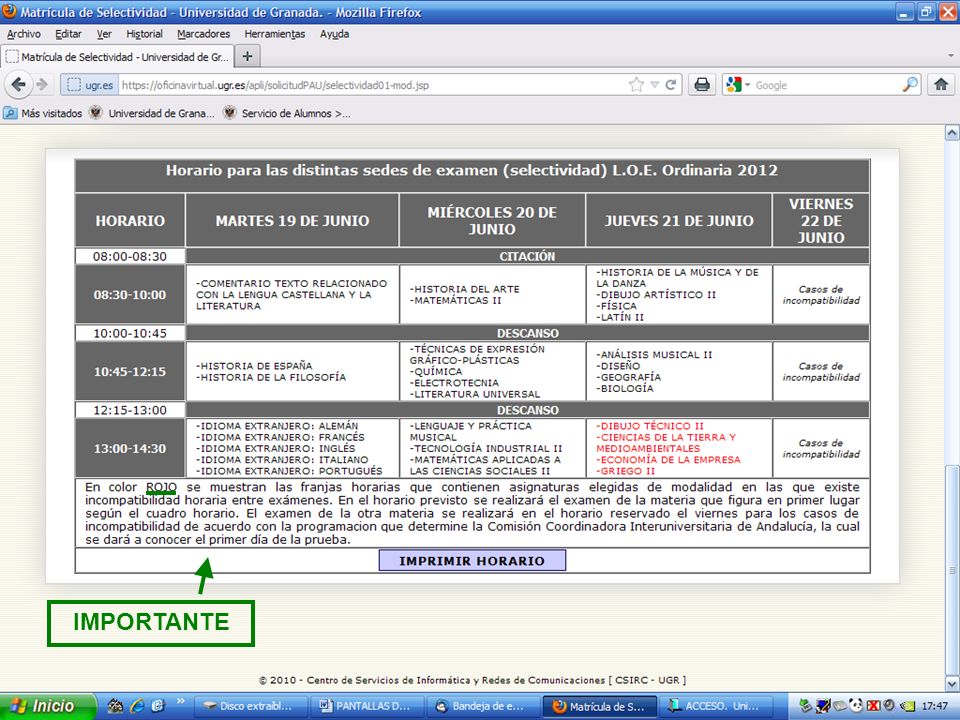Screen dimensions: 960x720
Task: Click the first quick launch icon beside Inicio
Action: (115, 706)
